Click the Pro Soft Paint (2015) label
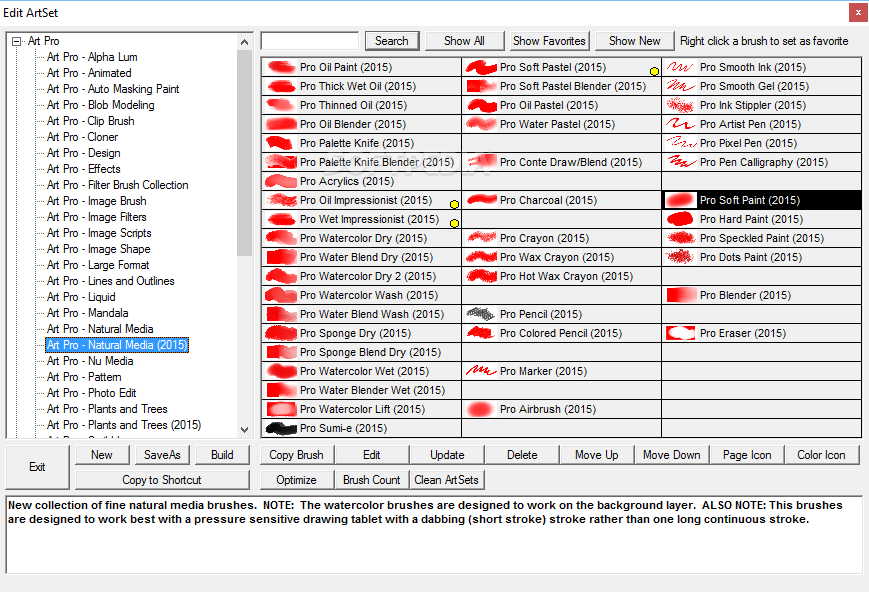Viewport: 869px width, 592px height. click(750, 200)
